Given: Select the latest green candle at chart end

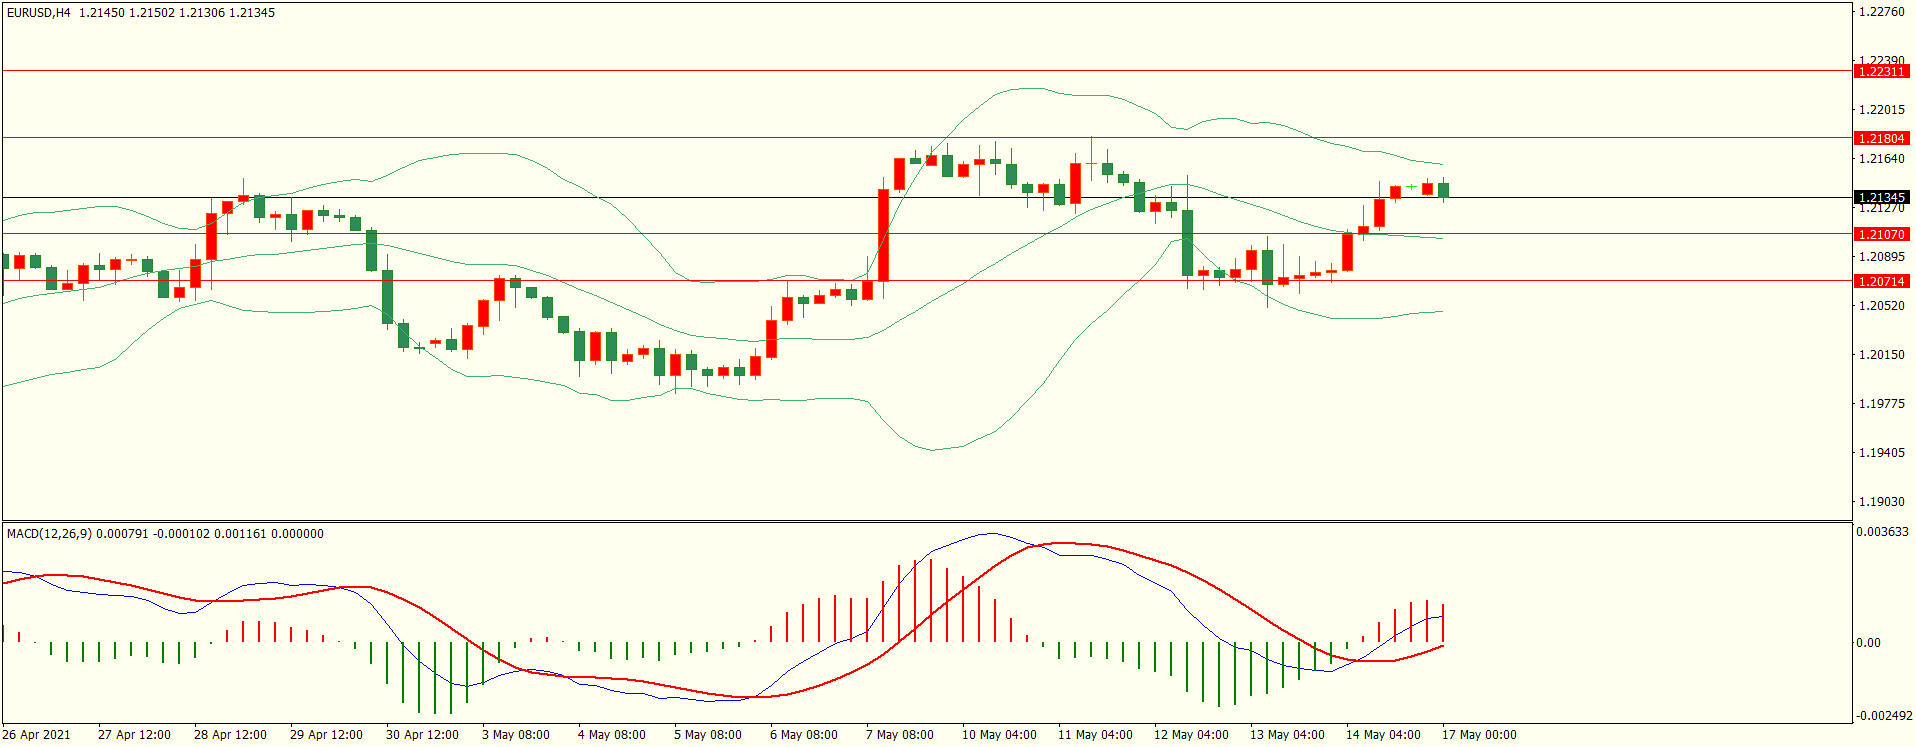Looking at the screenshot, I should pos(1444,190).
